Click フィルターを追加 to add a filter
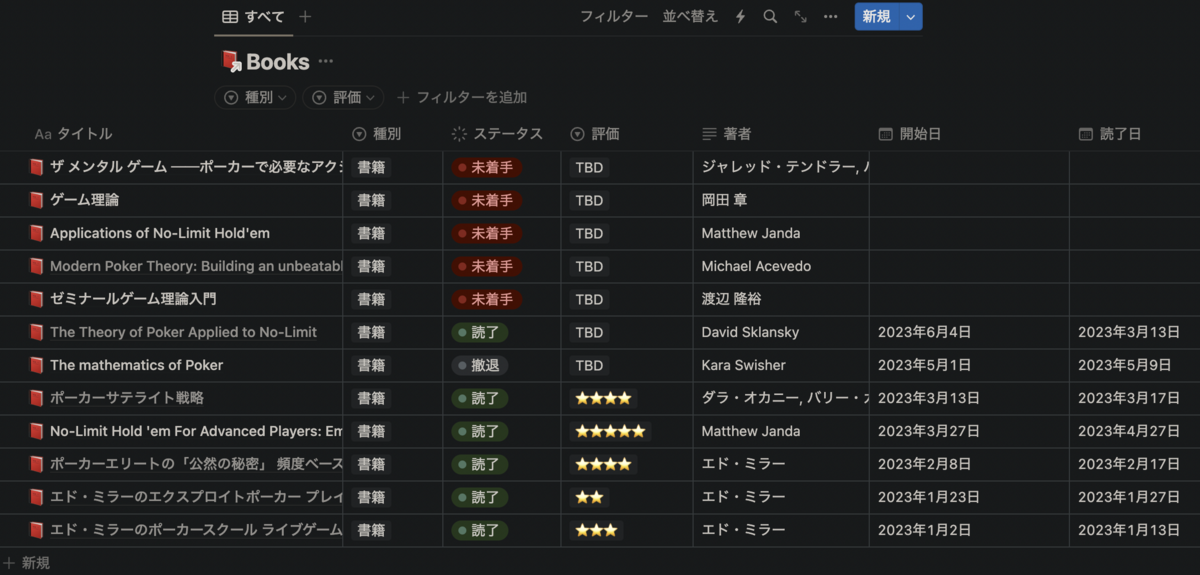 pyautogui.click(x=462, y=97)
